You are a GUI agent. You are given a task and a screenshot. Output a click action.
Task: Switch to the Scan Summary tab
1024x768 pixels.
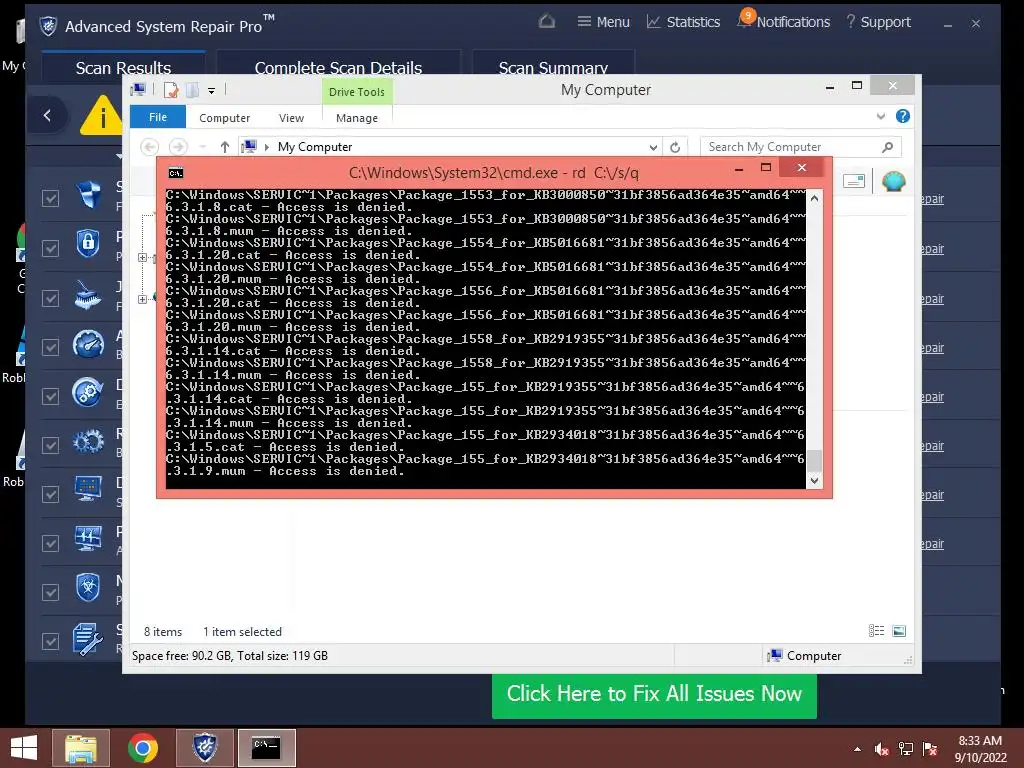(x=553, y=67)
